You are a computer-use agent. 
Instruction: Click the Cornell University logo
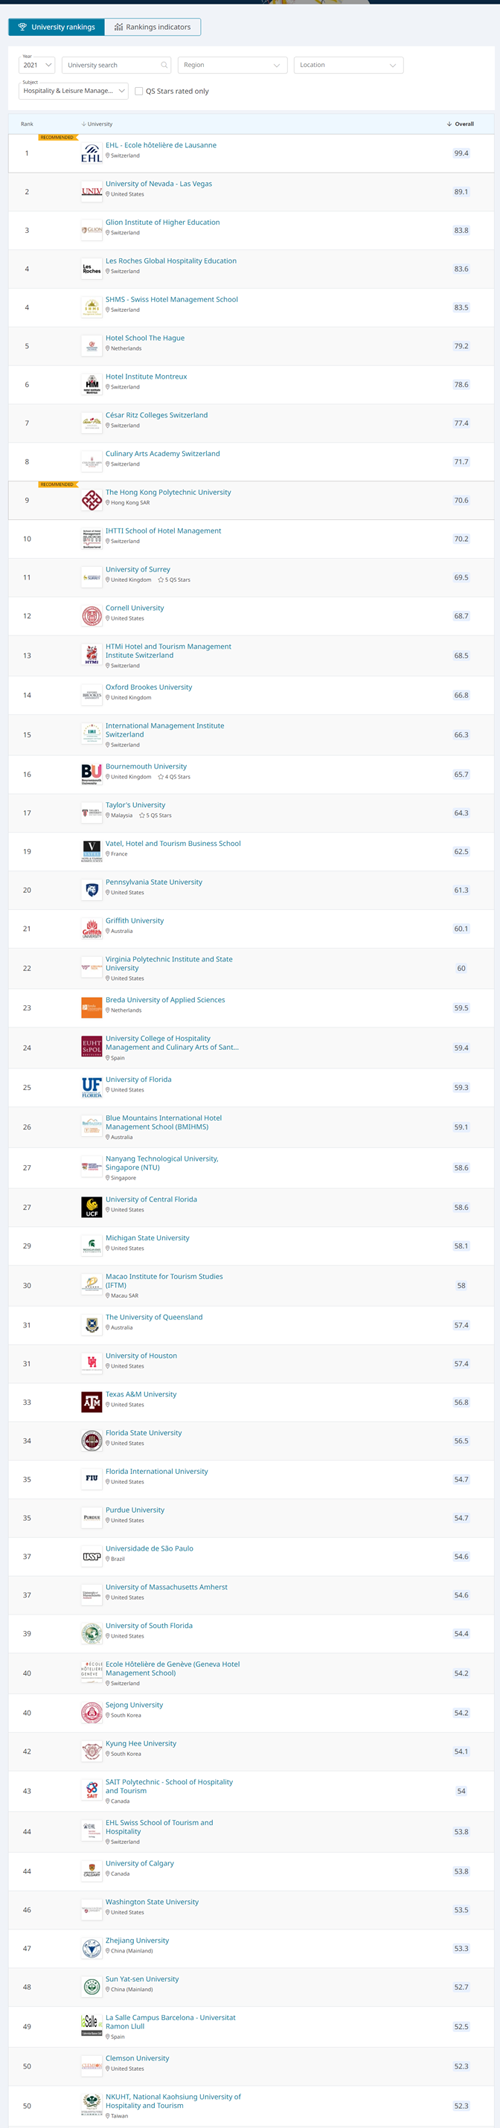click(x=92, y=616)
